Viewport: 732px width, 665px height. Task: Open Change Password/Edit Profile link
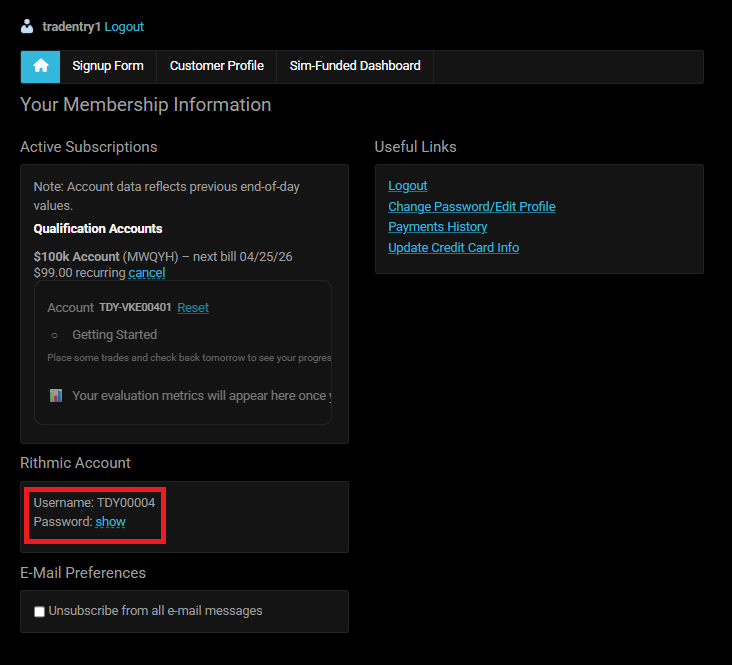472,206
